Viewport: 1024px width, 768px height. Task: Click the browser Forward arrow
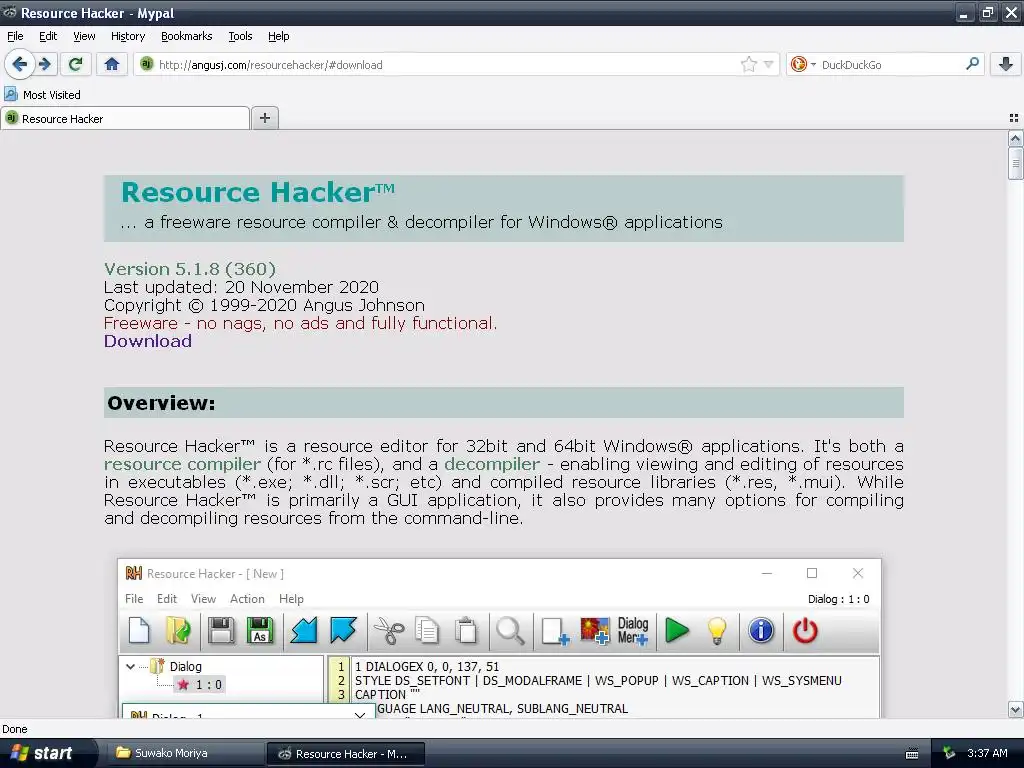point(45,64)
